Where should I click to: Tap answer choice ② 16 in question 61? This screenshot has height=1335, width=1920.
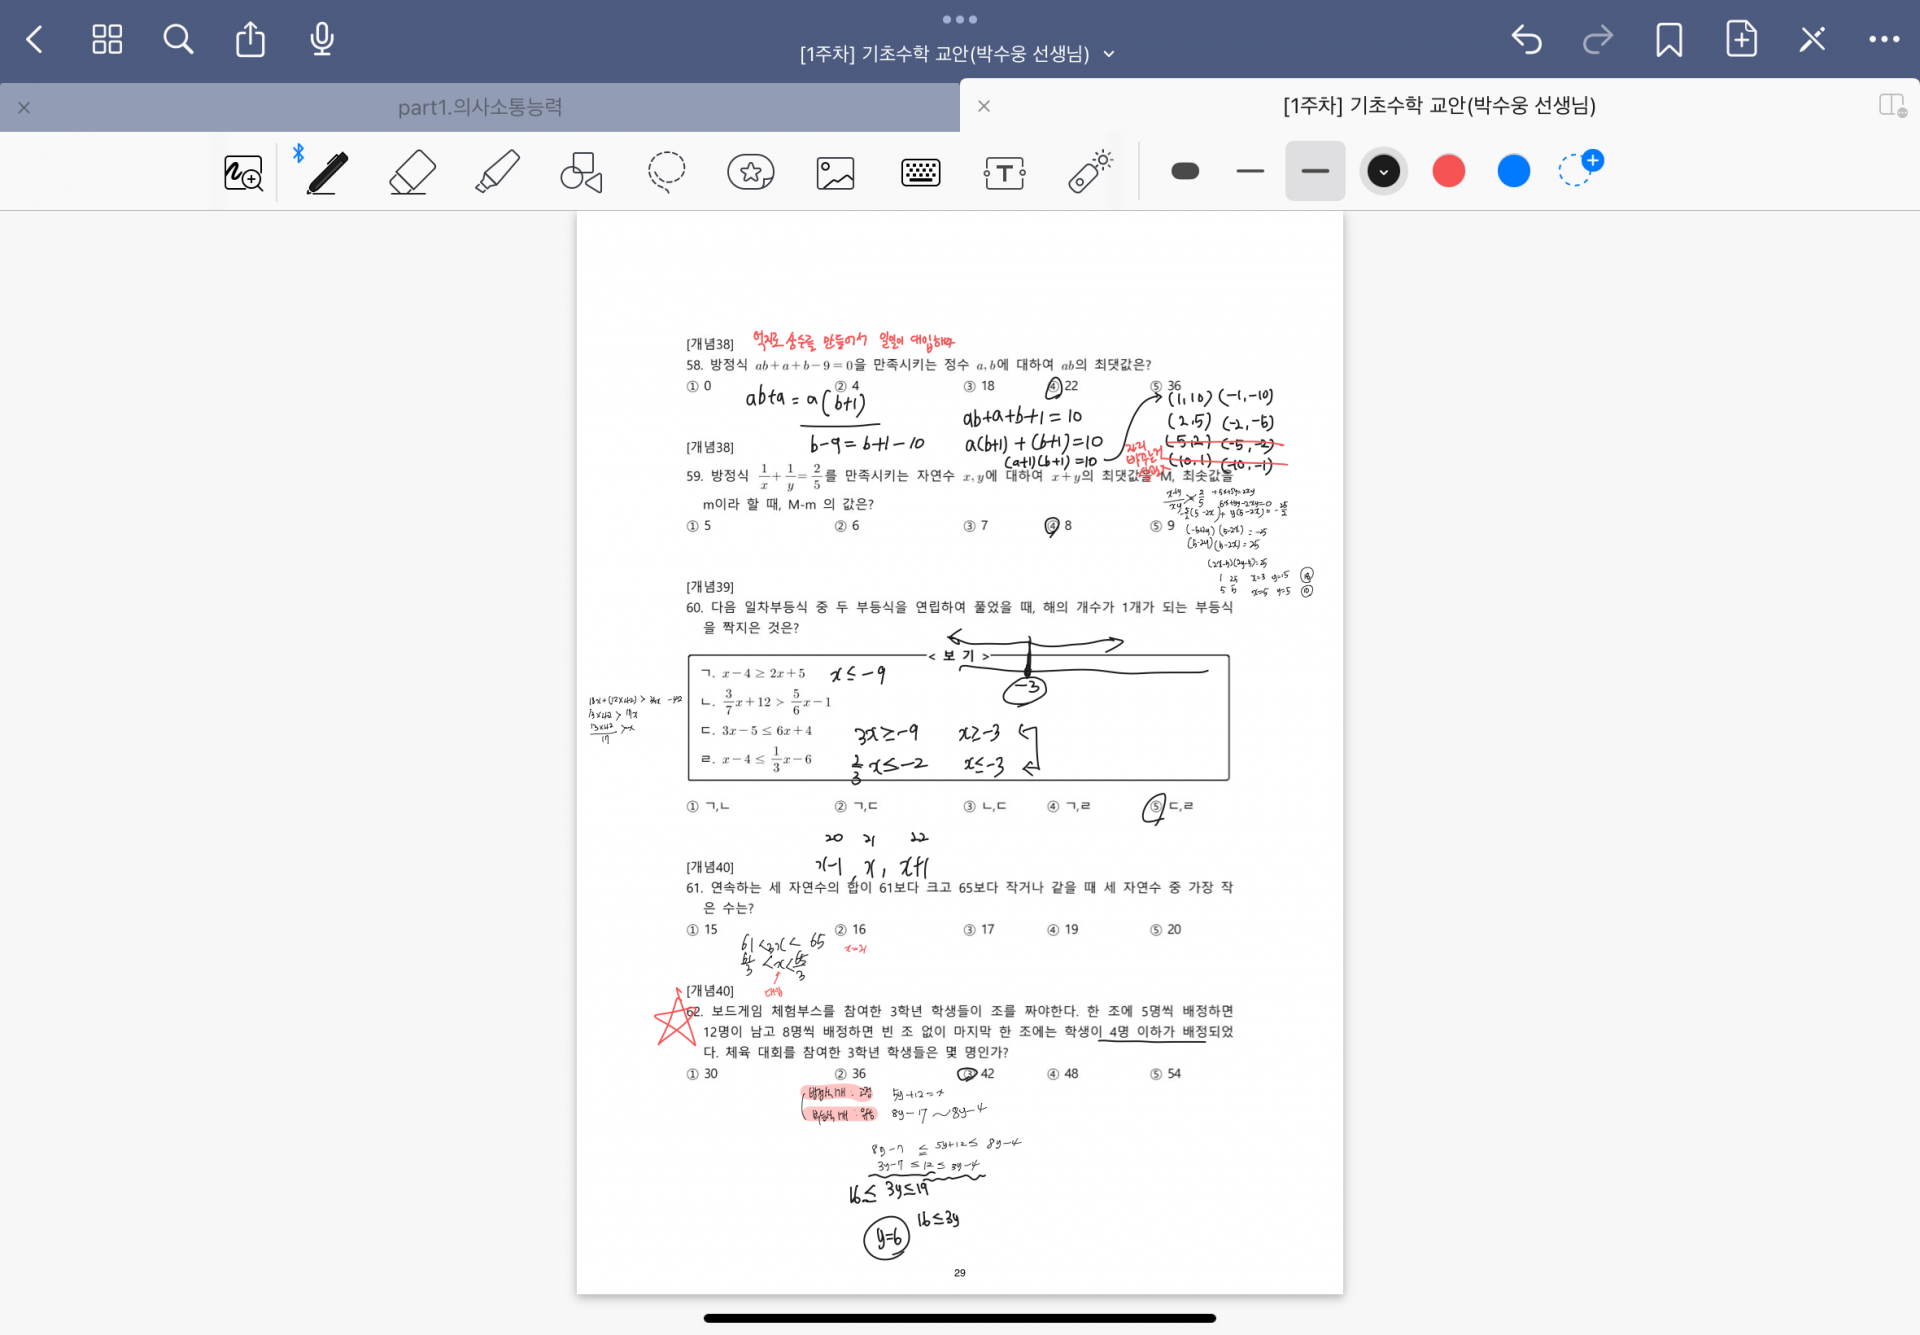[x=851, y=930]
